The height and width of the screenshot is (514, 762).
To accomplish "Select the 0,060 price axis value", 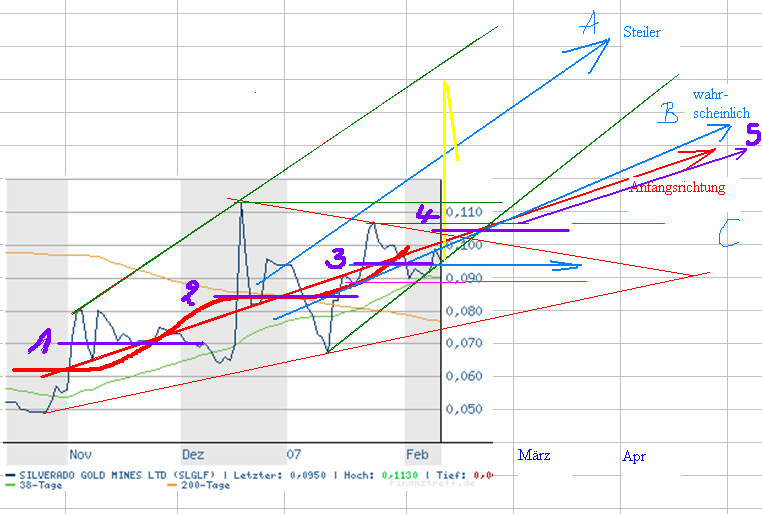I will coord(464,376).
